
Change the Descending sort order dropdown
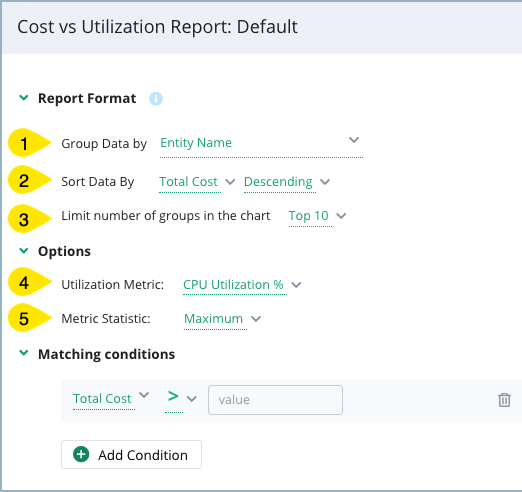coord(287,182)
